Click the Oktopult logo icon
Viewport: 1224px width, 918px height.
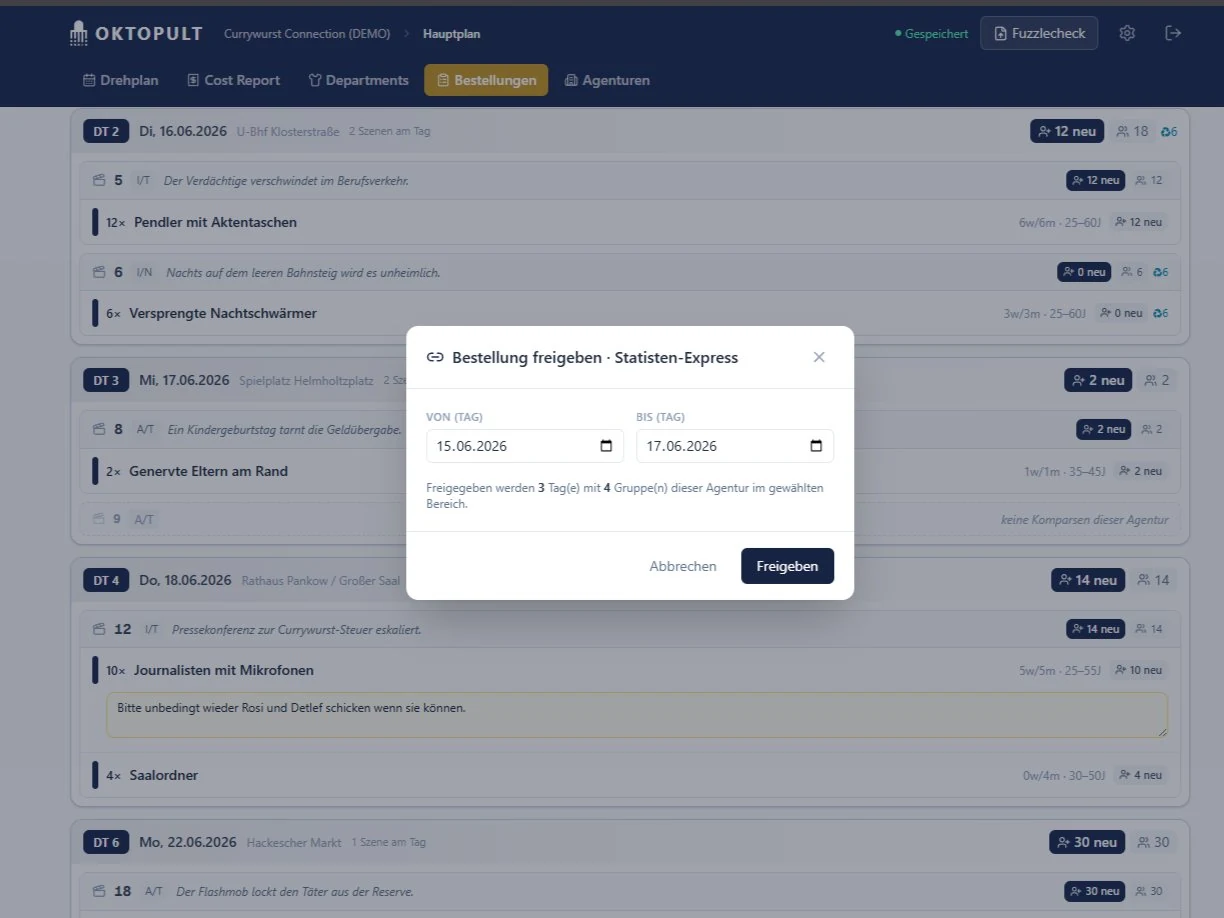pyautogui.click(x=79, y=33)
